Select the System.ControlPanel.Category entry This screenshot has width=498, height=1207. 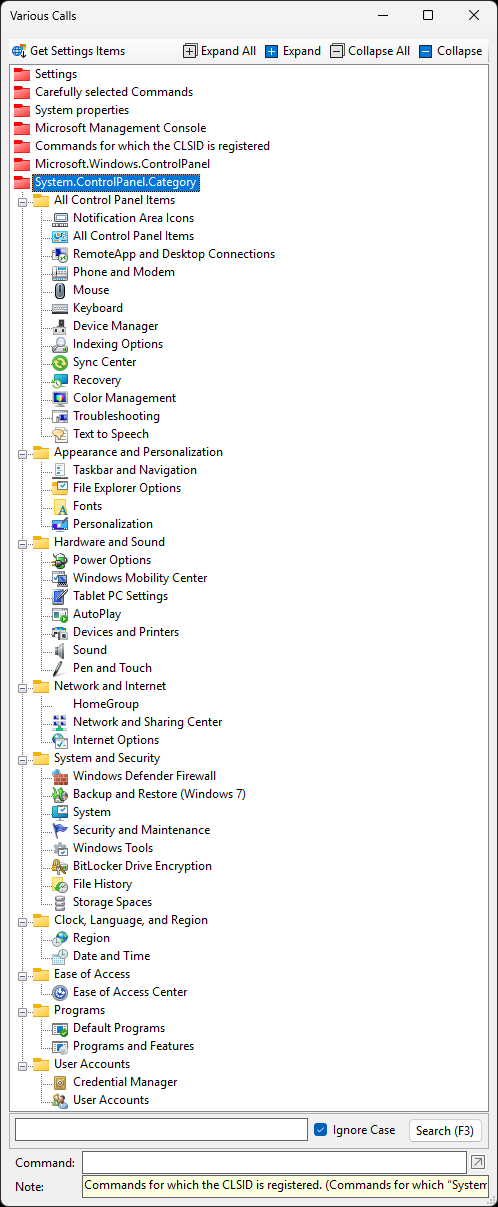click(x=116, y=182)
